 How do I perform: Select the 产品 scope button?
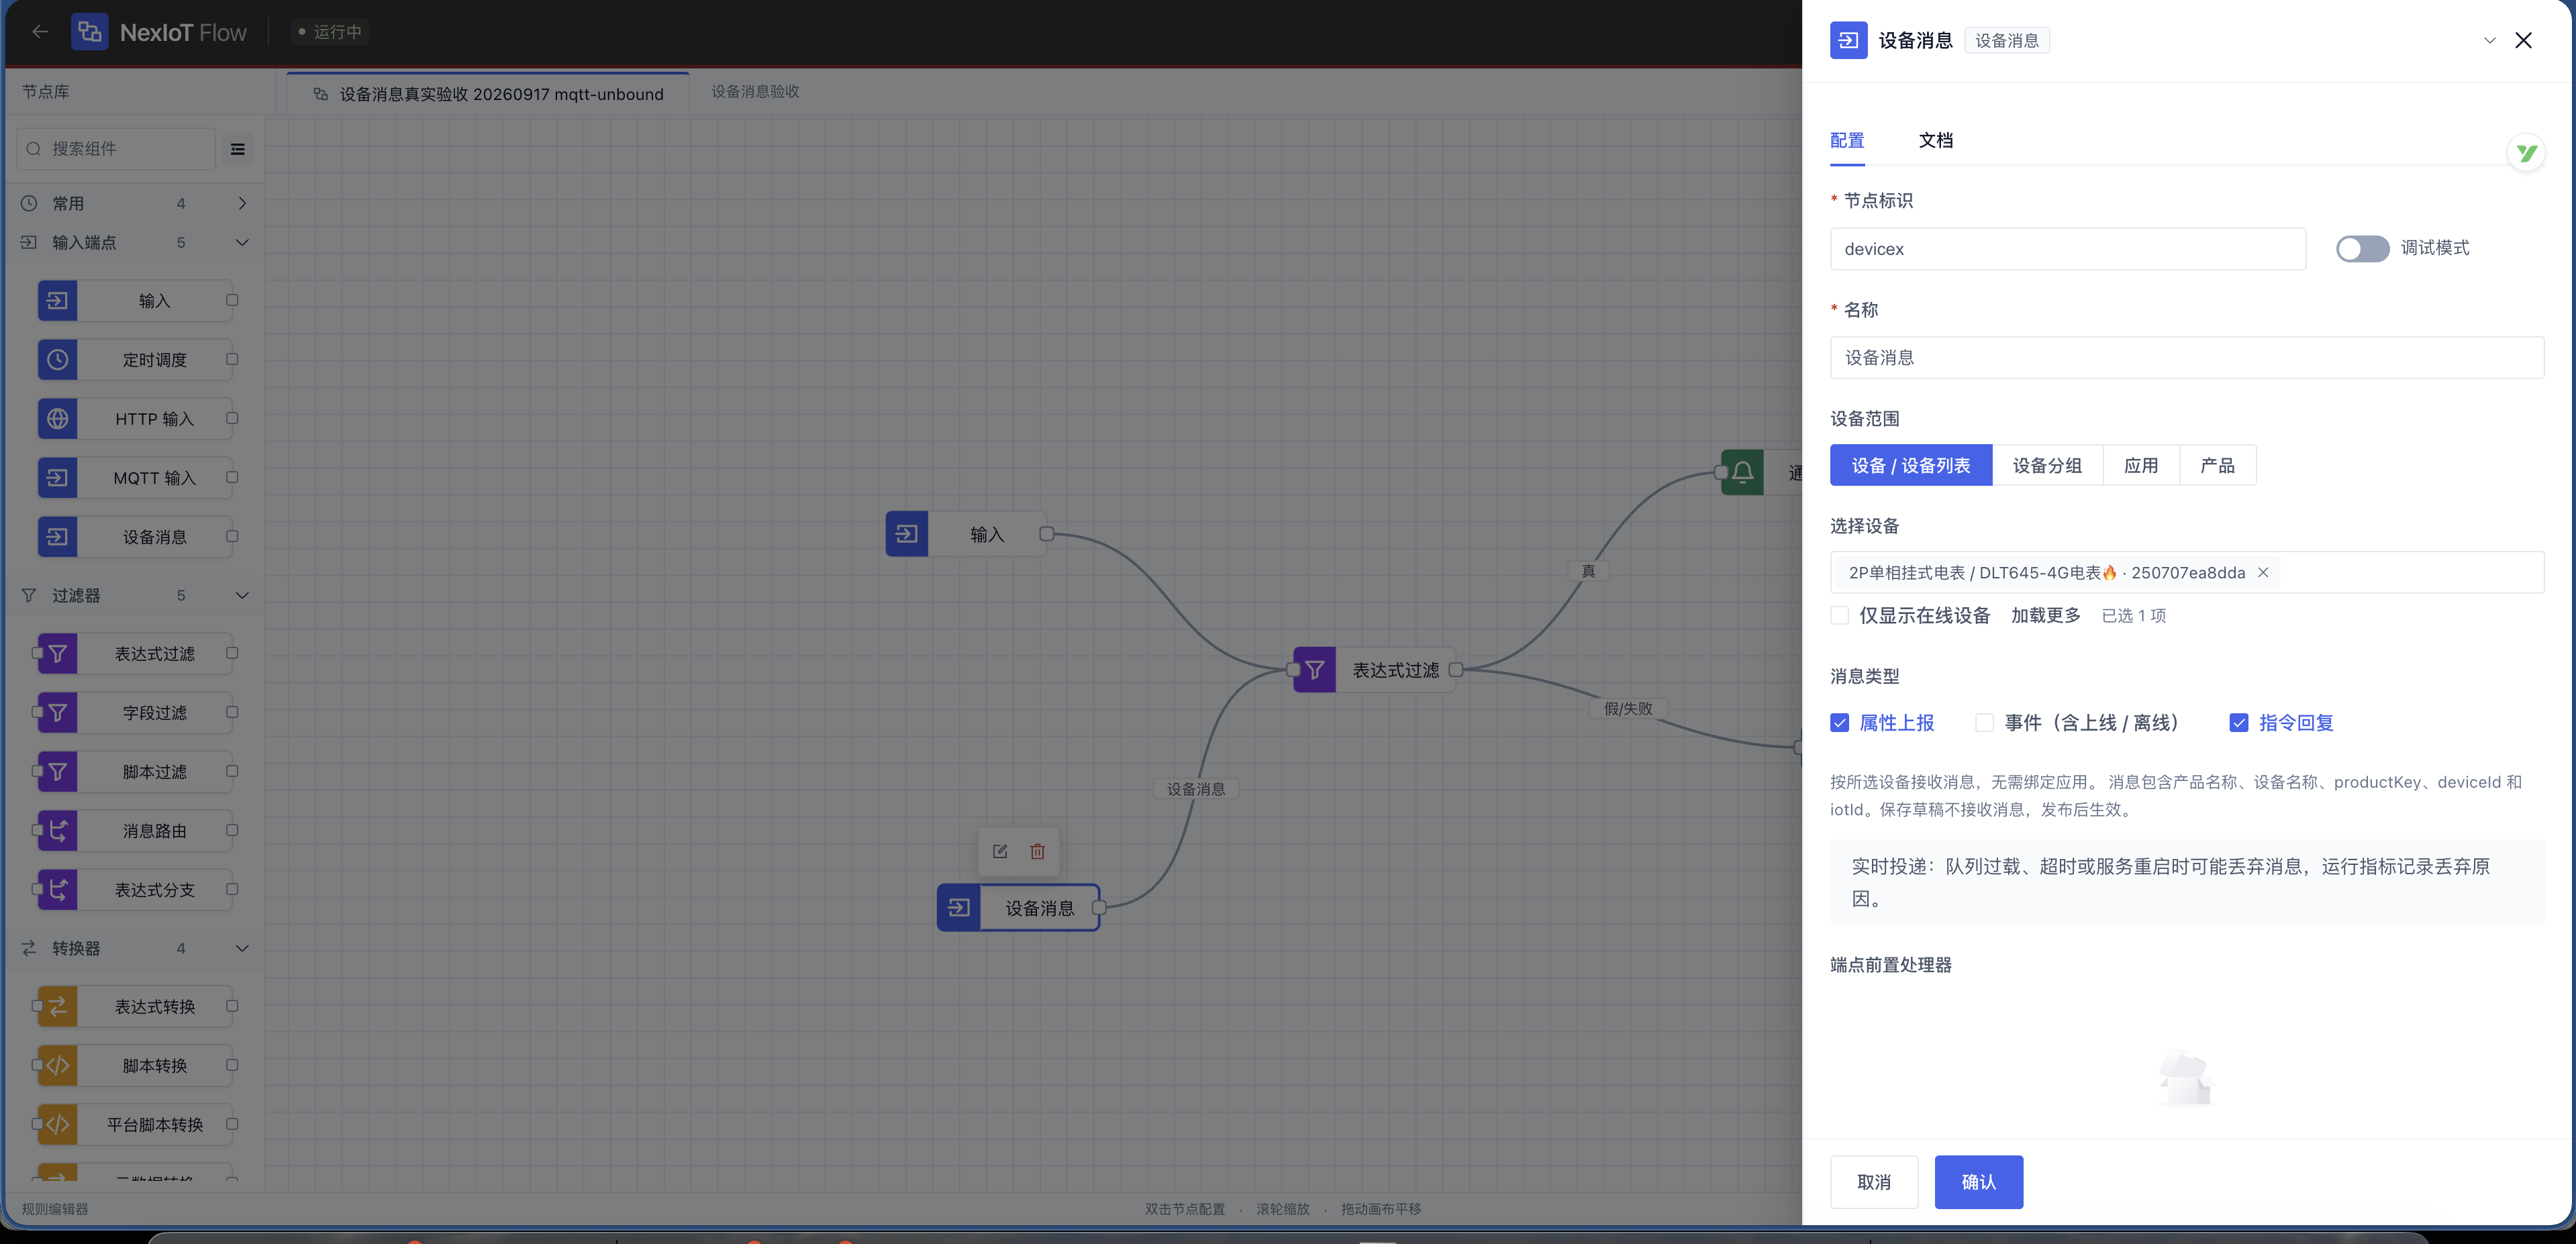click(2217, 465)
